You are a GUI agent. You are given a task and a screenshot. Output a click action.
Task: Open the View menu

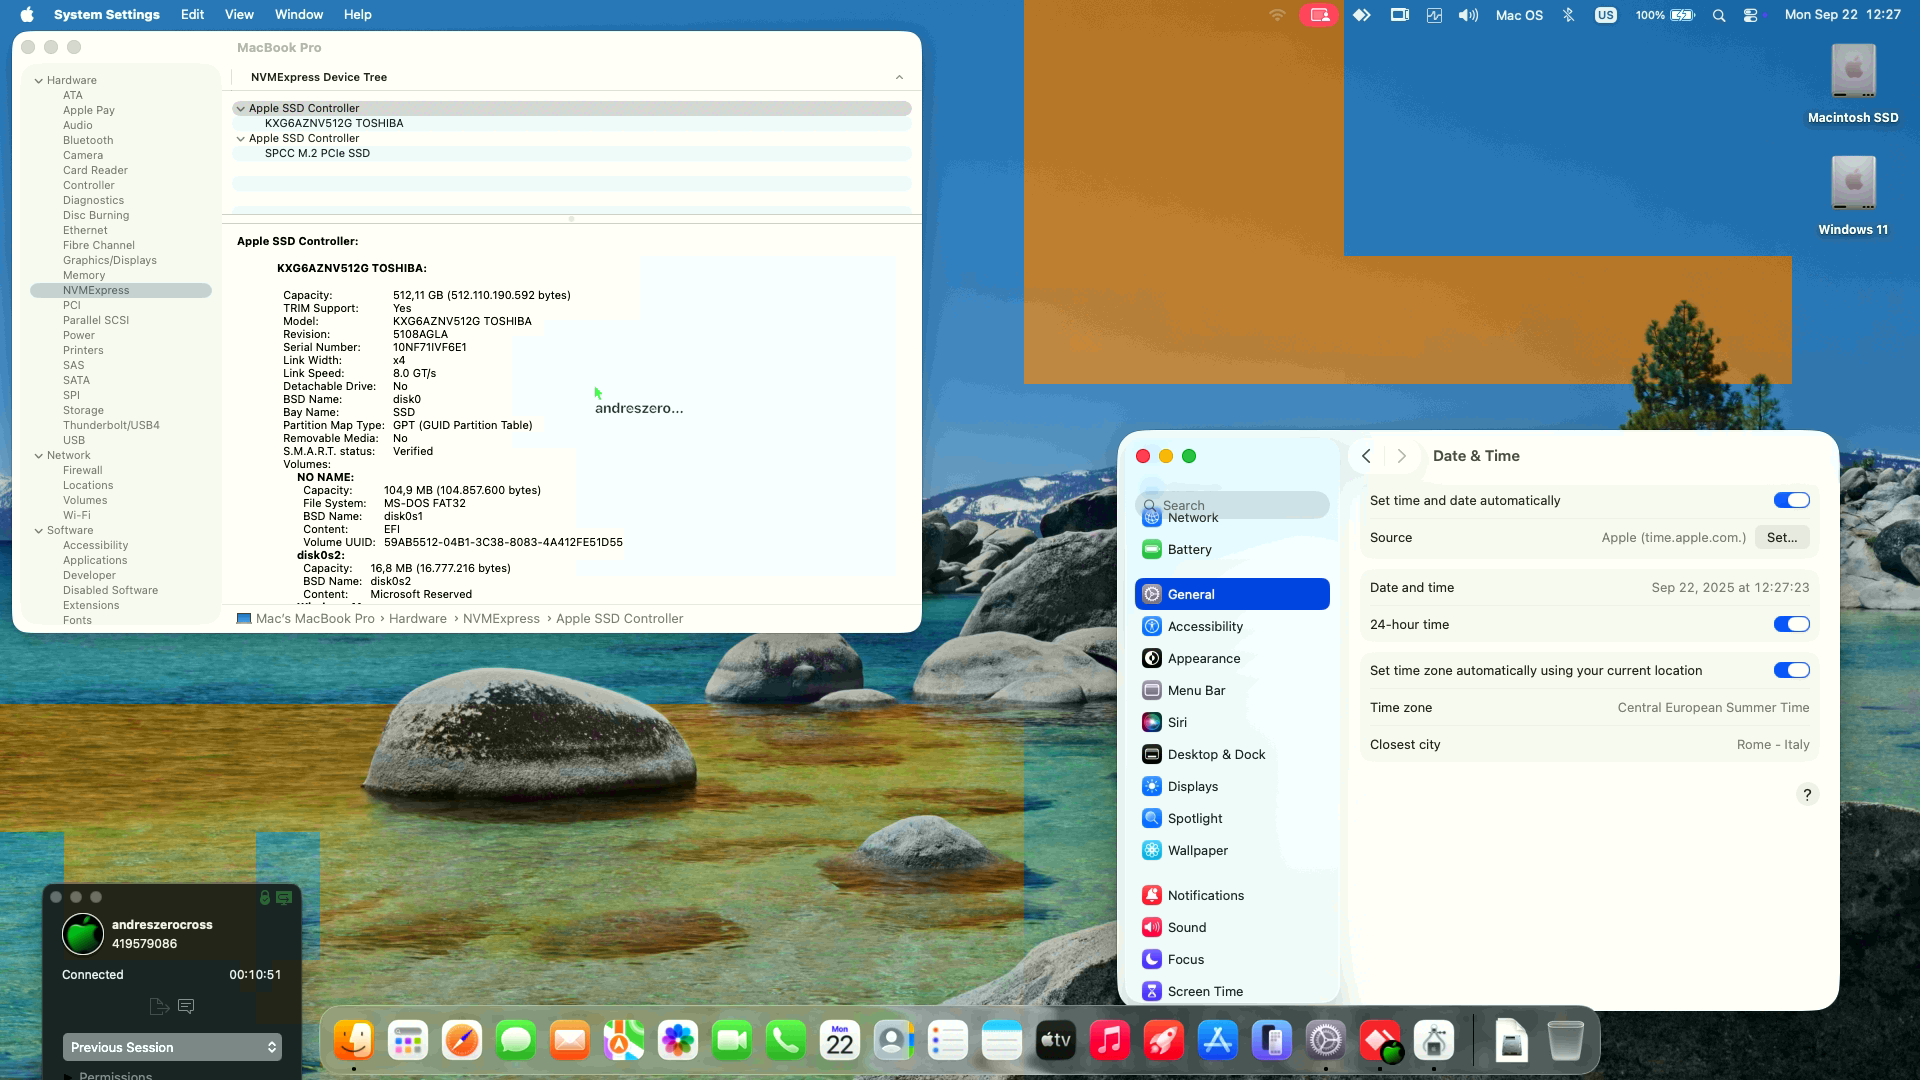pos(239,15)
